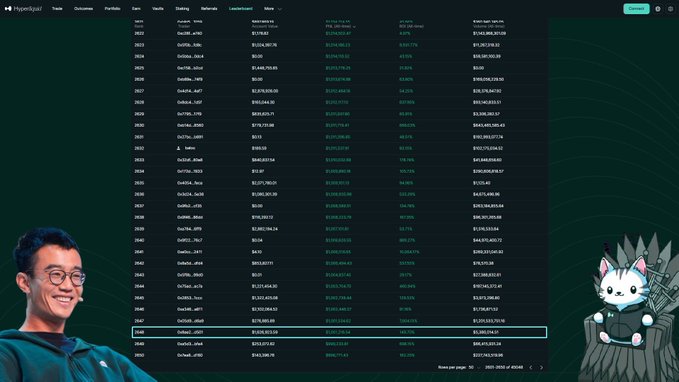Open the trader address in highlighted rank 2648 row
679x382 pixels.
tap(190, 332)
